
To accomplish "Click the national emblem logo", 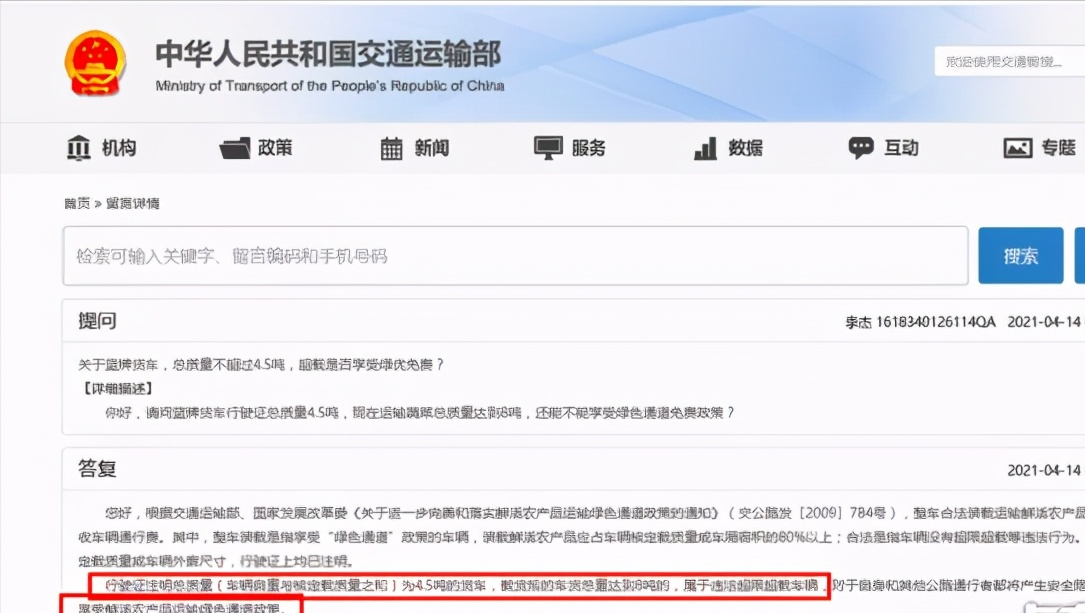I will tap(95, 64).
